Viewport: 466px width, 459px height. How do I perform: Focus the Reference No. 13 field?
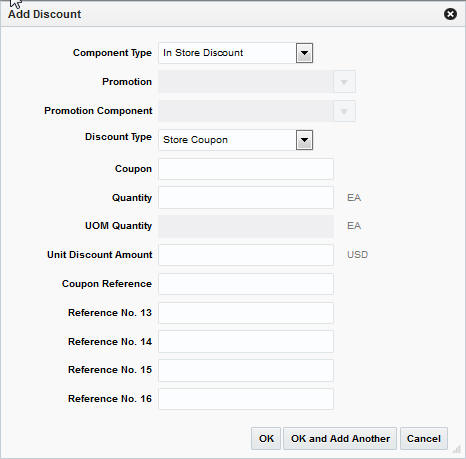(246, 313)
